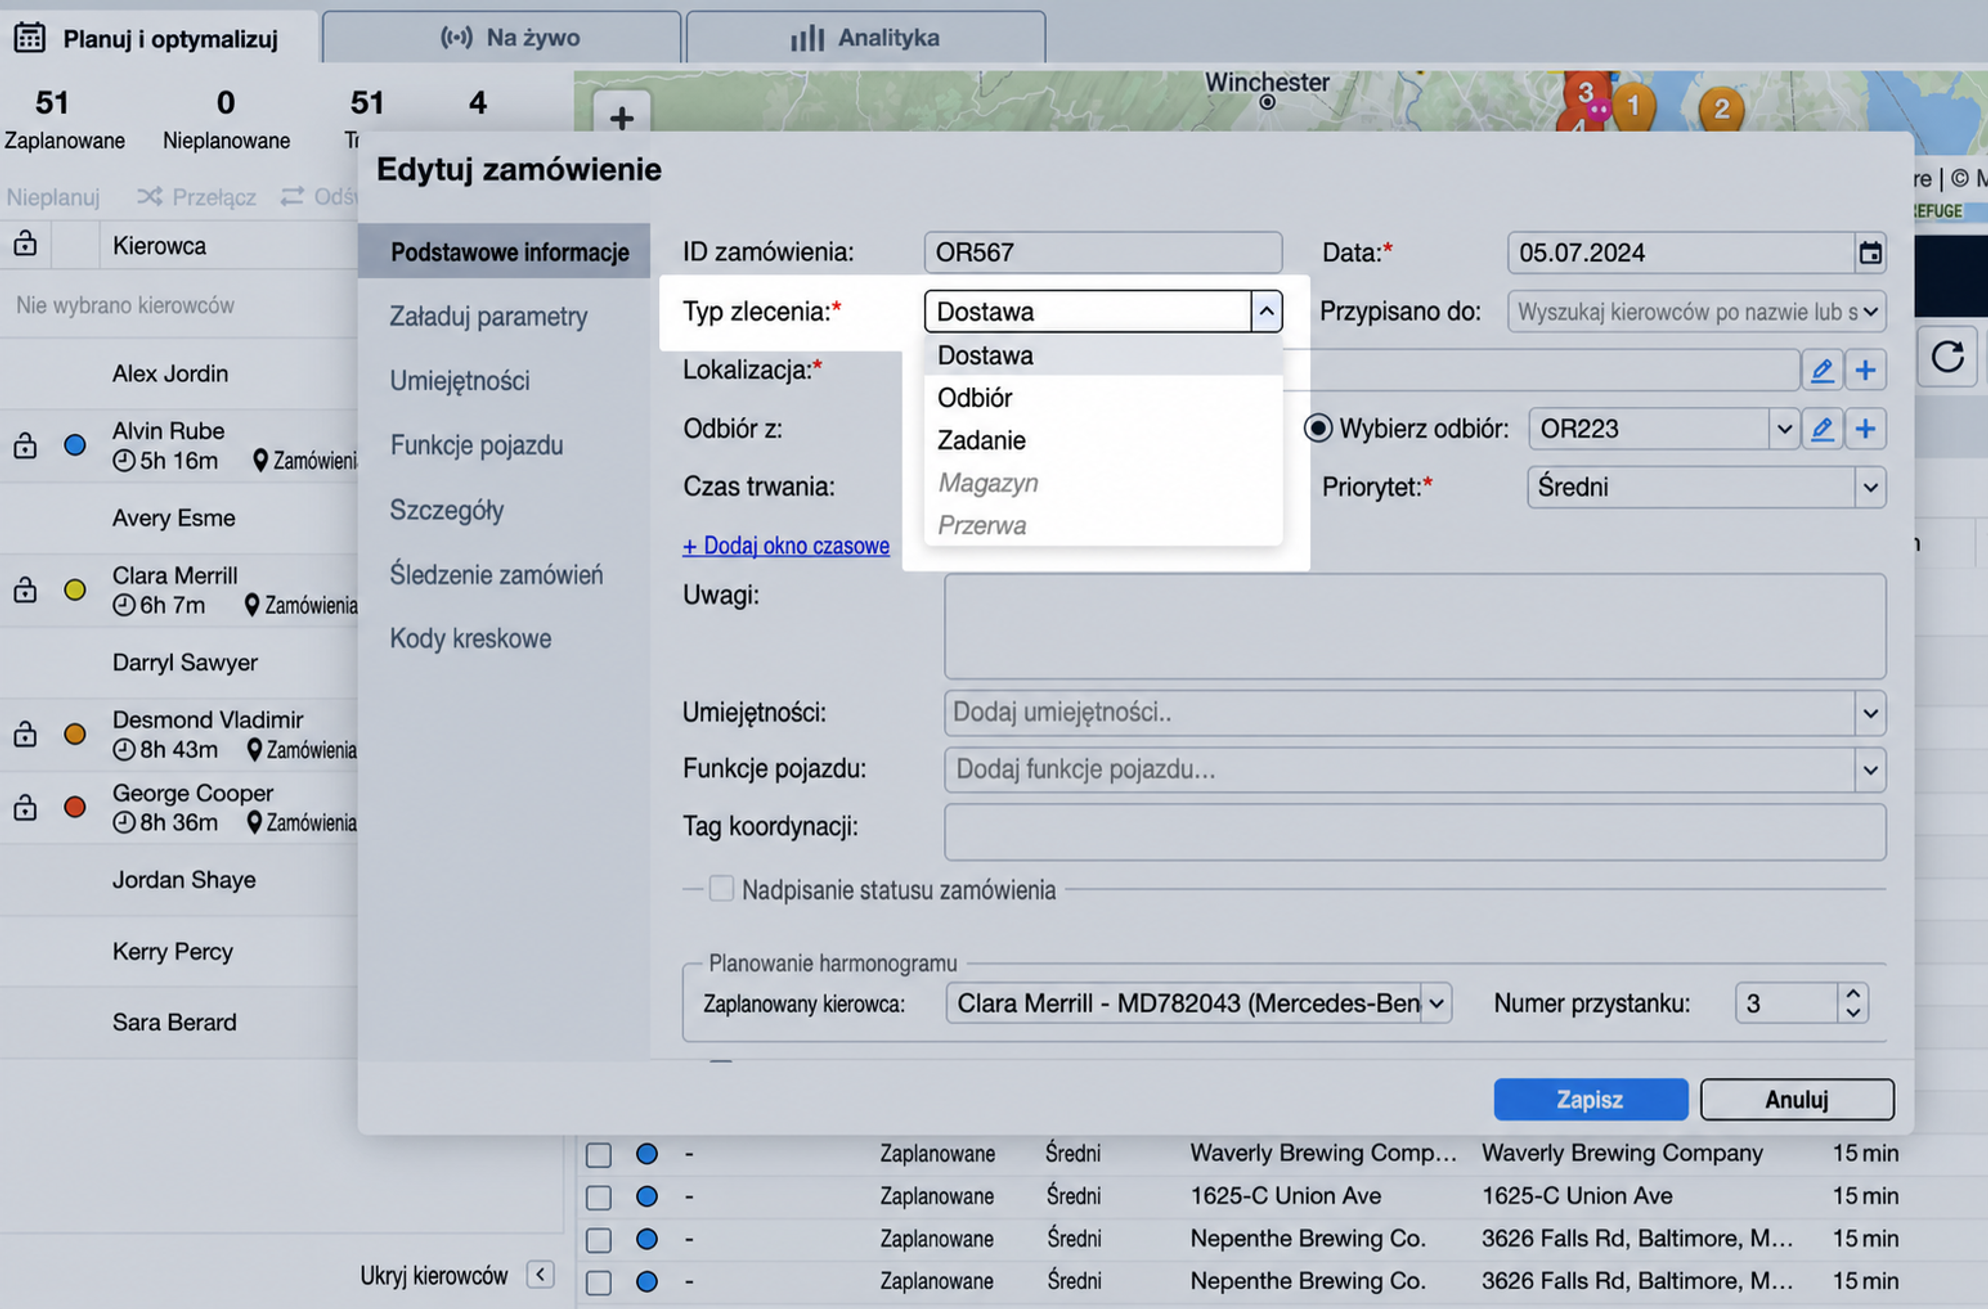This screenshot has width=1988, height=1309.
Task: Toggle Nadpisanie statusu zamówienia checkbox
Action: pyautogui.click(x=721, y=889)
